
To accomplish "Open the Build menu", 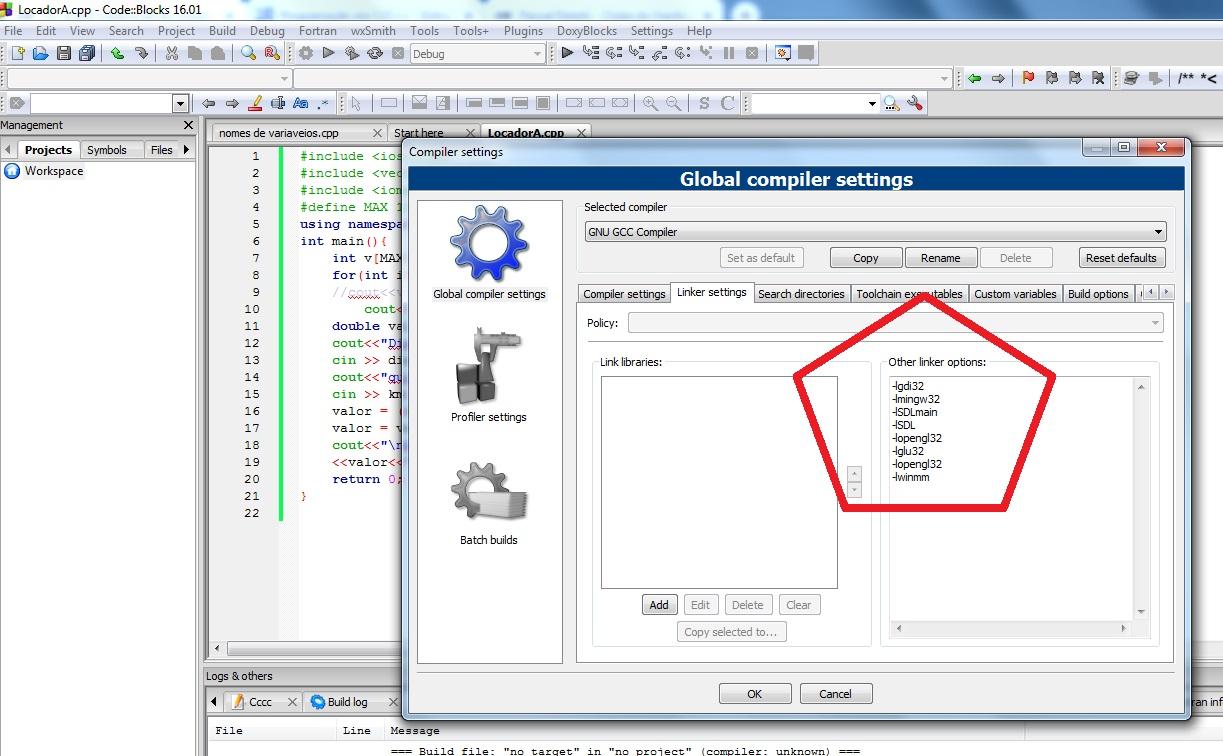I will coord(222,31).
